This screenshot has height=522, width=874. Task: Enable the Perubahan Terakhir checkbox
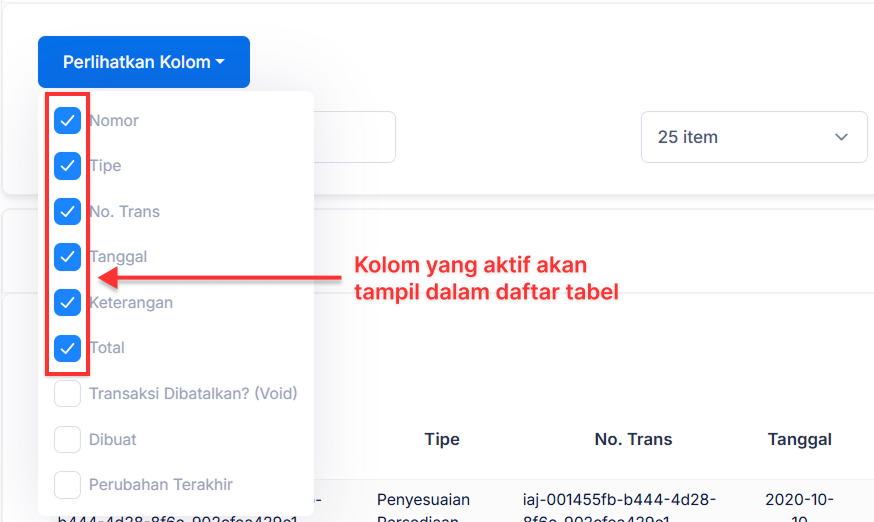[67, 485]
